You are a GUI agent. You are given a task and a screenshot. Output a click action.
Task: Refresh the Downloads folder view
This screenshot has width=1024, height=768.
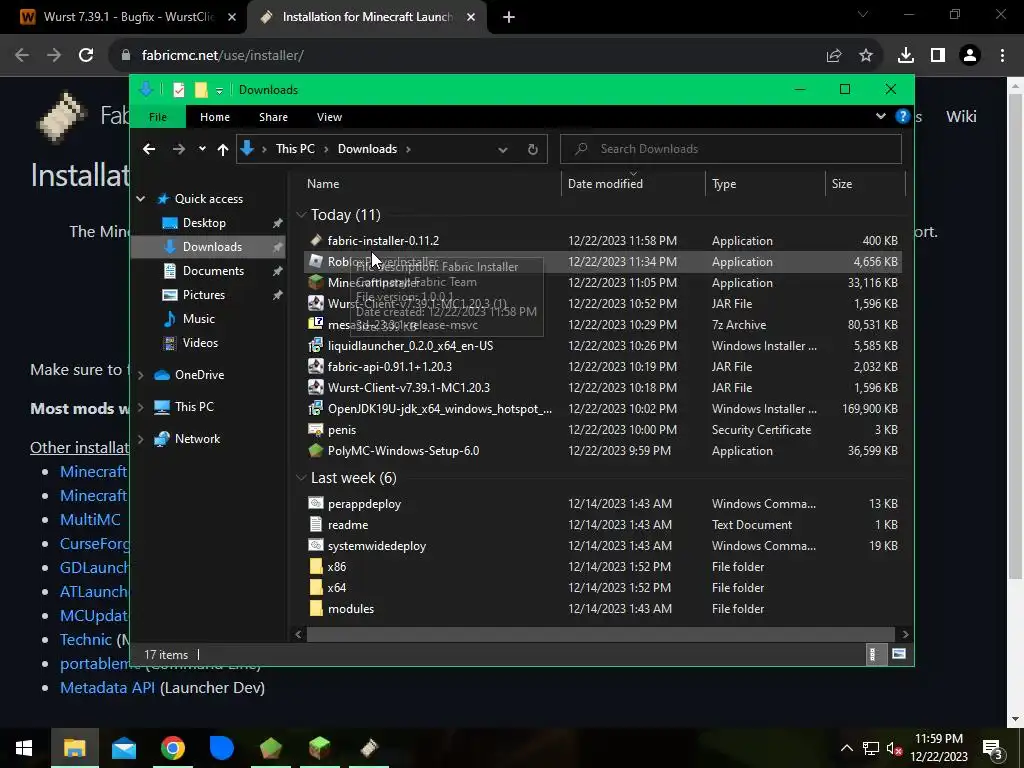tap(533, 149)
